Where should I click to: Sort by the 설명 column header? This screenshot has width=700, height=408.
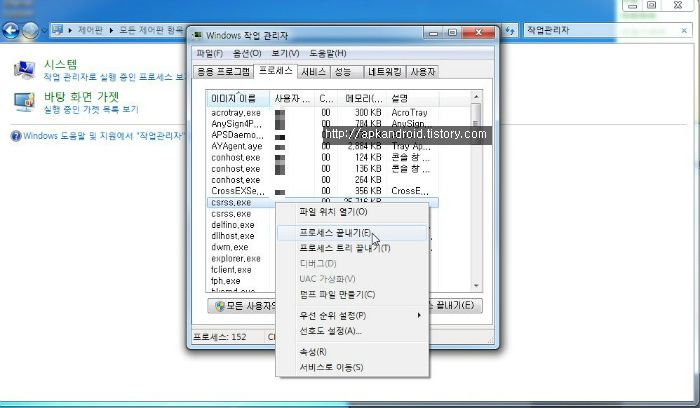tap(413, 98)
